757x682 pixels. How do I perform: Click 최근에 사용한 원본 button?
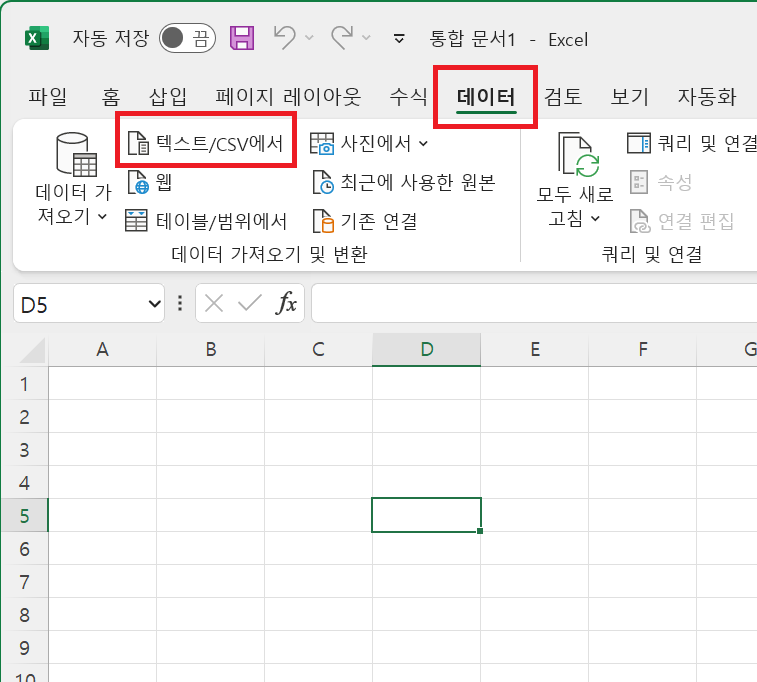(404, 182)
